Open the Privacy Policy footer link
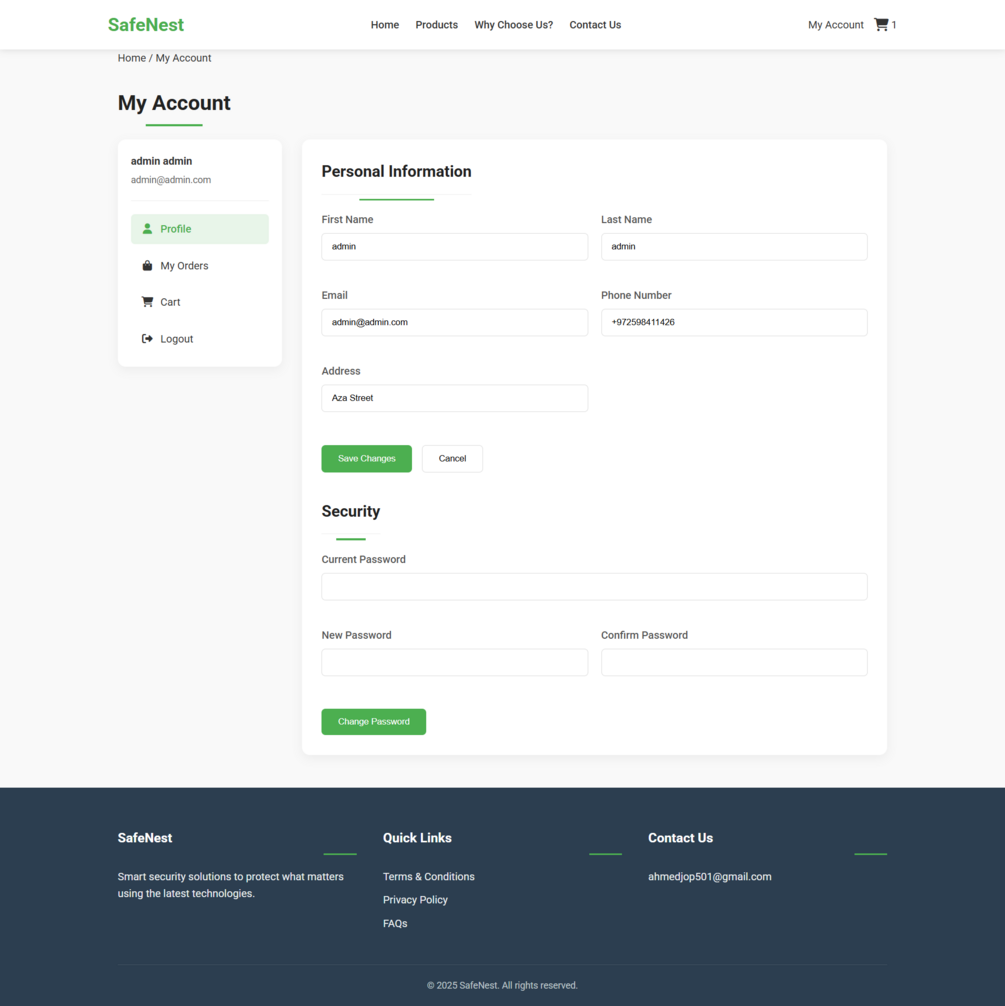Screen dimensions: 1005x1006 pos(415,899)
